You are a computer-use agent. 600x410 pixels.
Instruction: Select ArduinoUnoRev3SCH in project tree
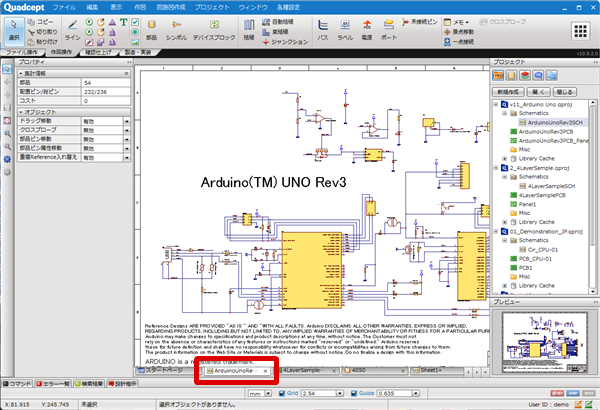click(x=551, y=123)
